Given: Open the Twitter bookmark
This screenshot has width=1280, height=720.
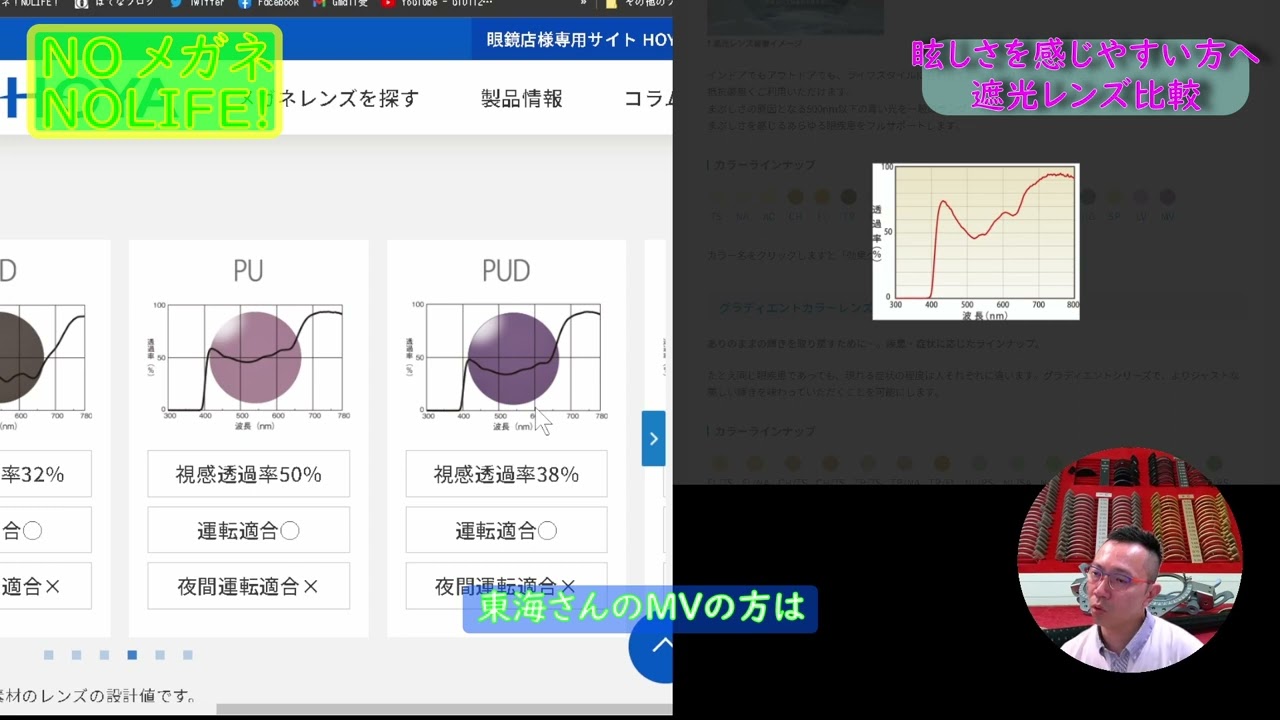Looking at the screenshot, I should [x=196, y=3].
